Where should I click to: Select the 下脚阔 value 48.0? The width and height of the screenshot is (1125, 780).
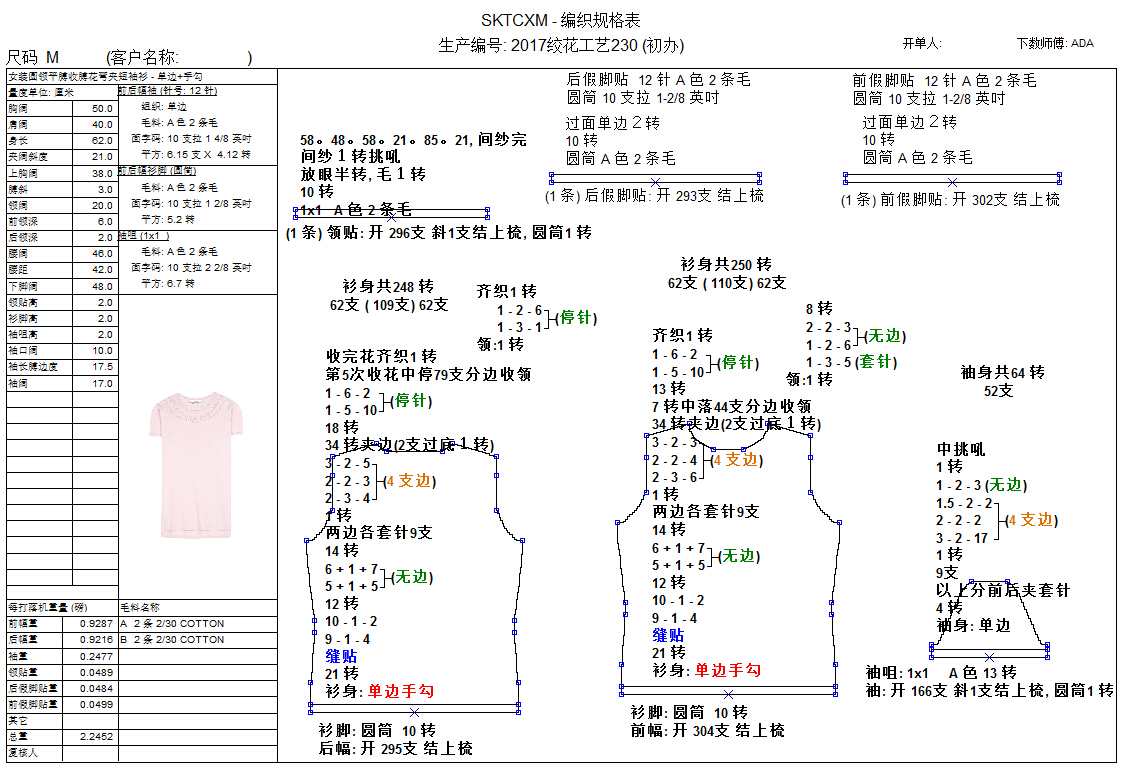tap(103, 286)
